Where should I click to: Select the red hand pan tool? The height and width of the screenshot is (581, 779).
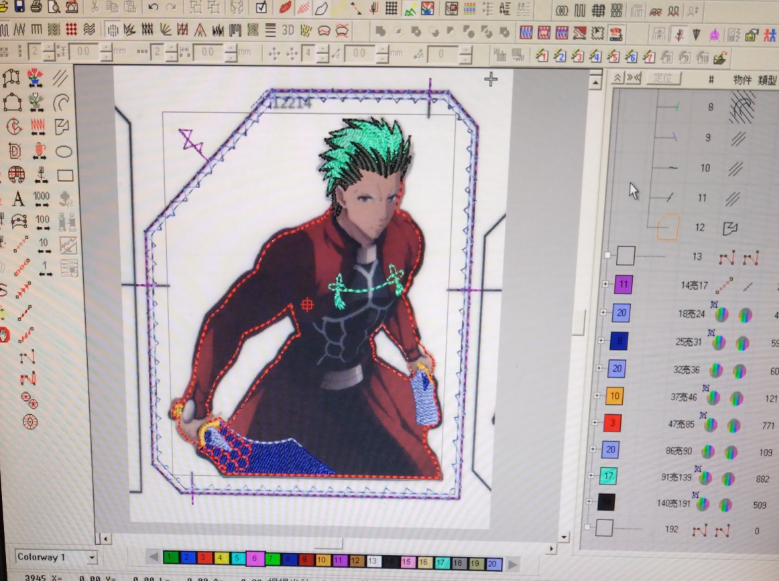(5, 335)
